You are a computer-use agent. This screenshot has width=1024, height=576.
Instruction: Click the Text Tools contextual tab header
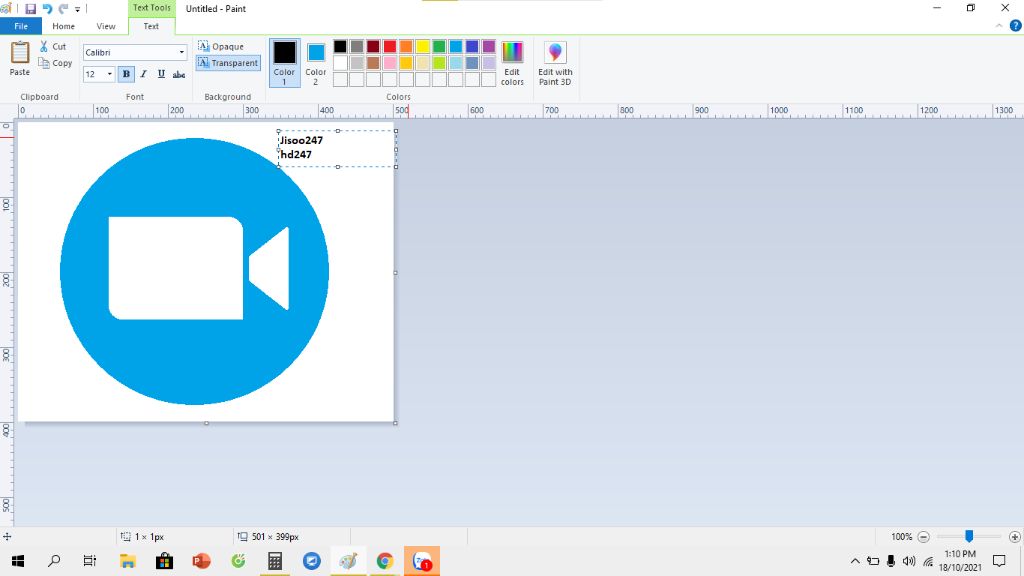152,8
